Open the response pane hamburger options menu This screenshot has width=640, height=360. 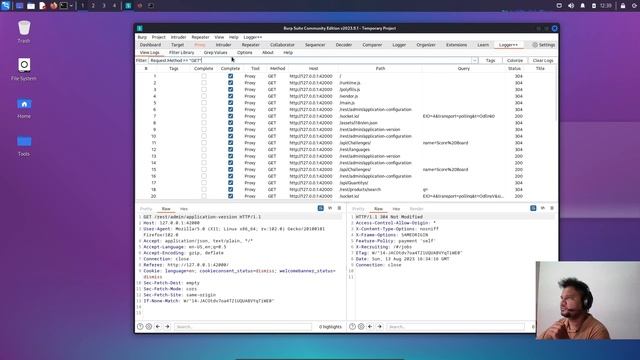pyautogui.click(x=552, y=208)
